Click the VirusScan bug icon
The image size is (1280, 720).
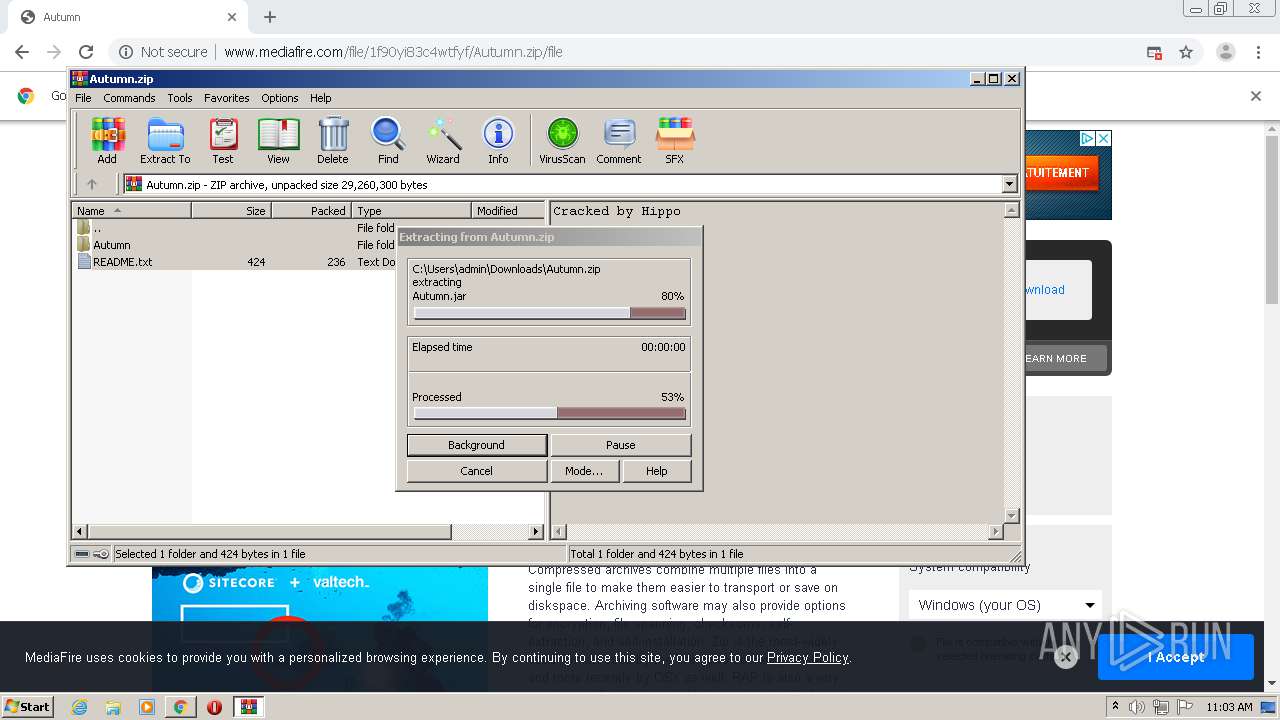coord(562,140)
